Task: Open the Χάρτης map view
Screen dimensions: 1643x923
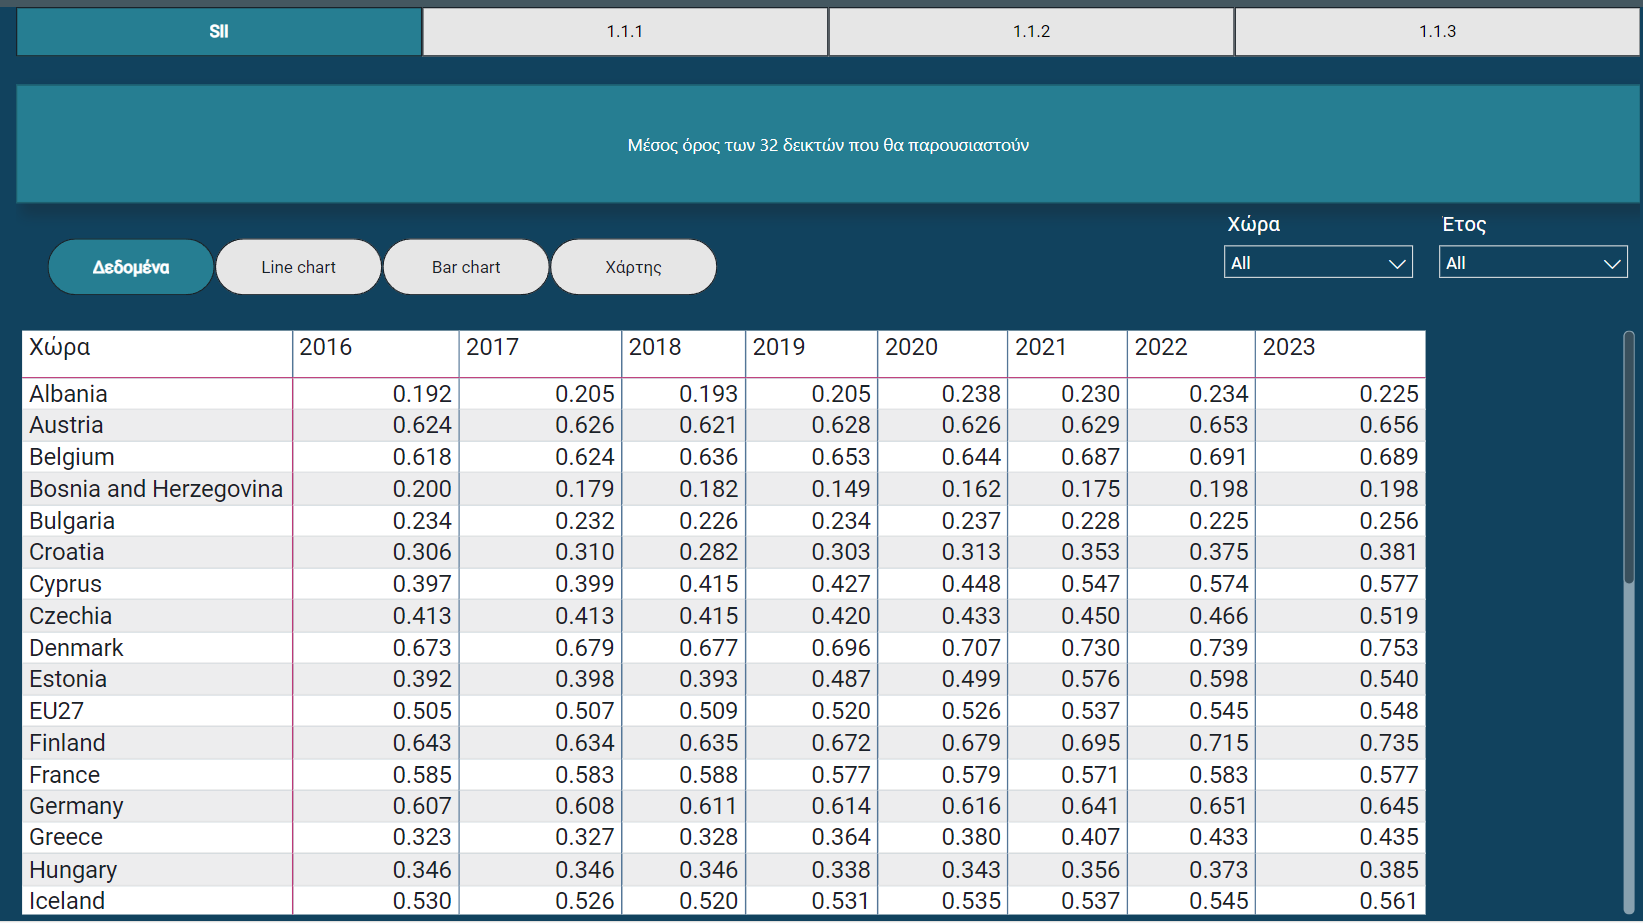Action: pos(634,267)
